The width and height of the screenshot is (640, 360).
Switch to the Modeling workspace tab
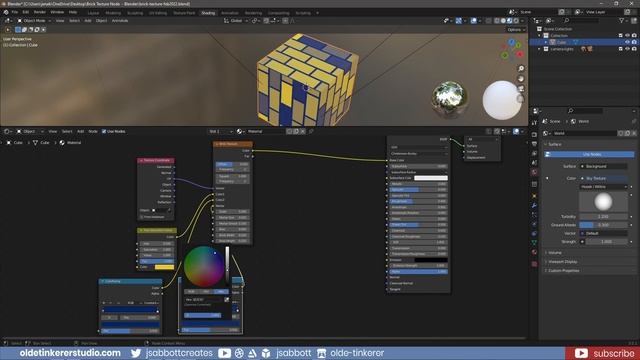click(113, 13)
